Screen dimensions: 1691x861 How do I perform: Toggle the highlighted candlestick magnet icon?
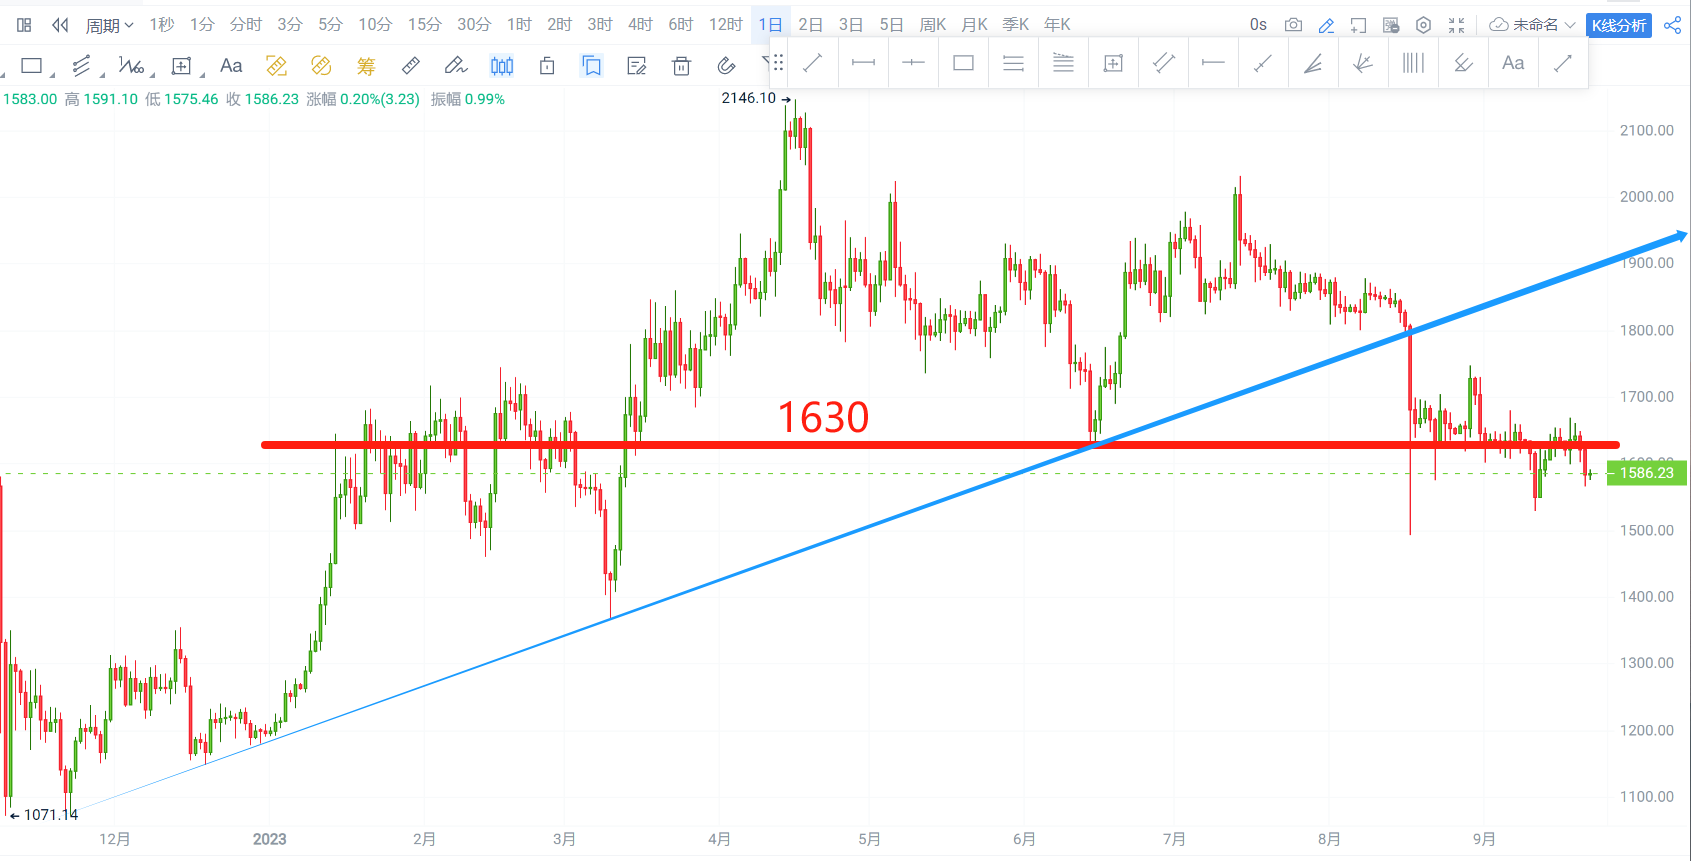[x=502, y=66]
